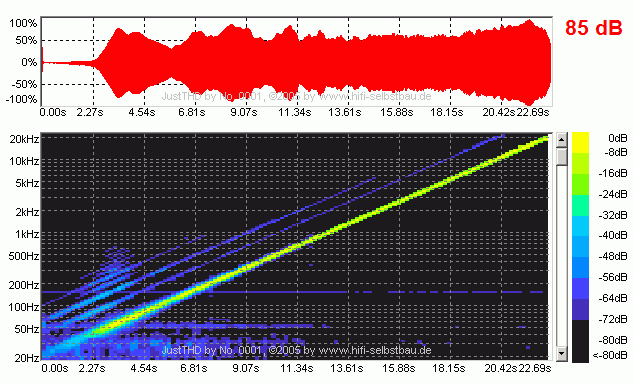Click the '-100%' amplitude label on the waveform
634x383 pixels.
pos(21,99)
